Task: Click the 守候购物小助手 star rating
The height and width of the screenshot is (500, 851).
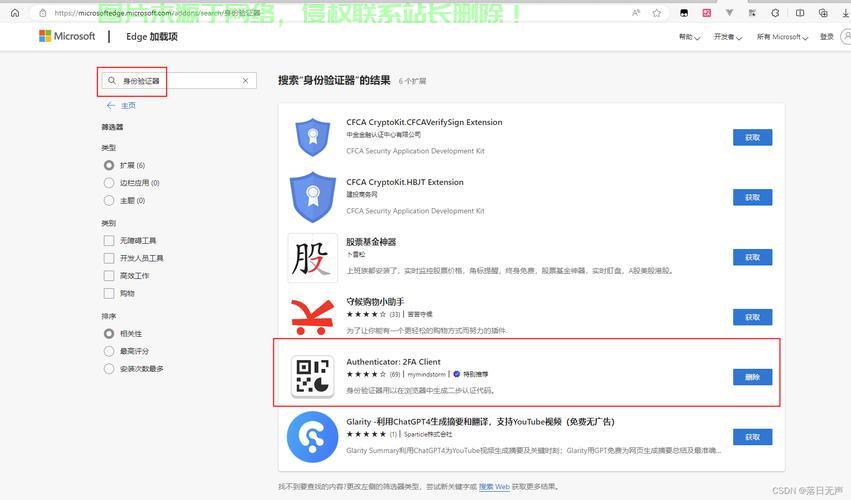Action: pyautogui.click(x=366, y=314)
